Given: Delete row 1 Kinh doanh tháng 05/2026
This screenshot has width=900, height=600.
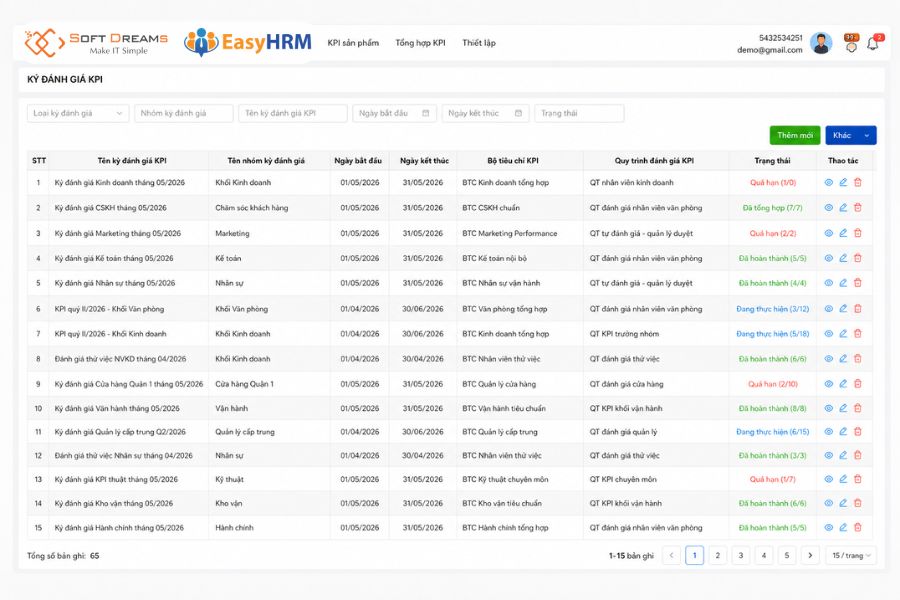Looking at the screenshot, I should point(858,183).
